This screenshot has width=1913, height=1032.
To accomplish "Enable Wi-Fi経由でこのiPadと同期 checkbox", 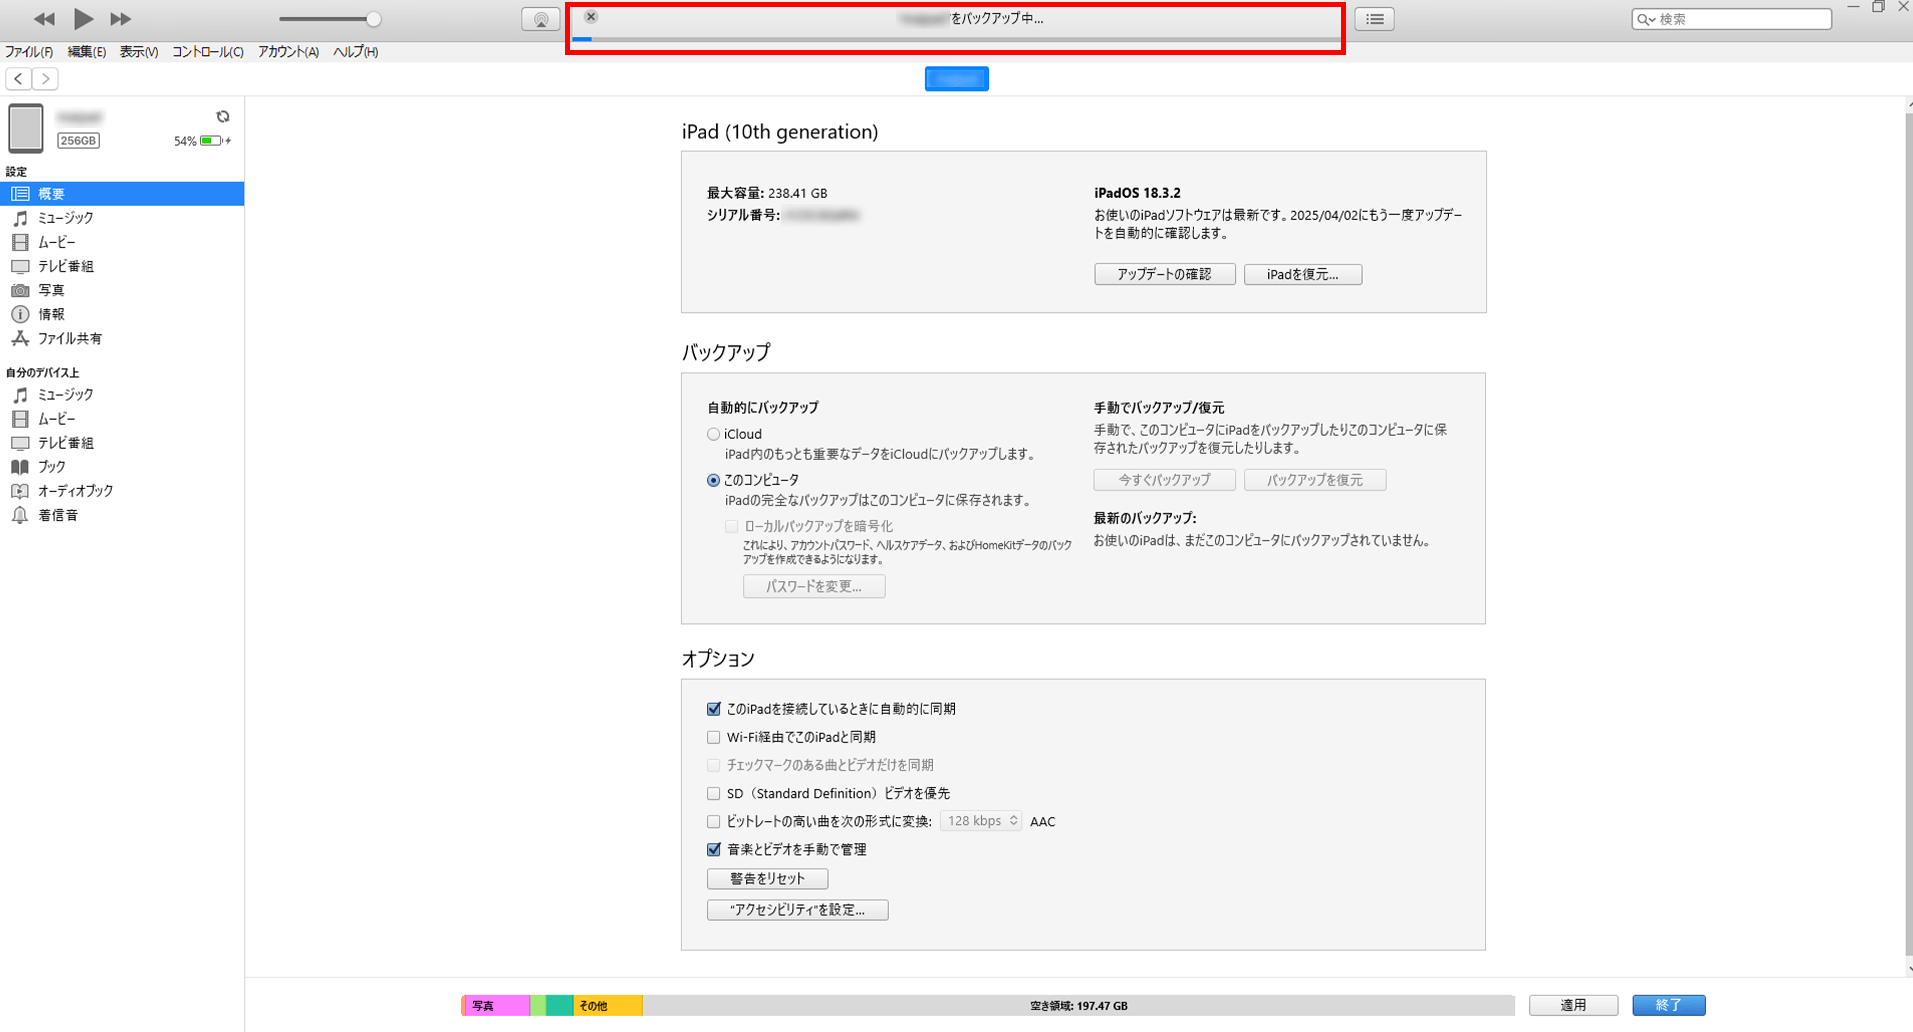I will (714, 737).
